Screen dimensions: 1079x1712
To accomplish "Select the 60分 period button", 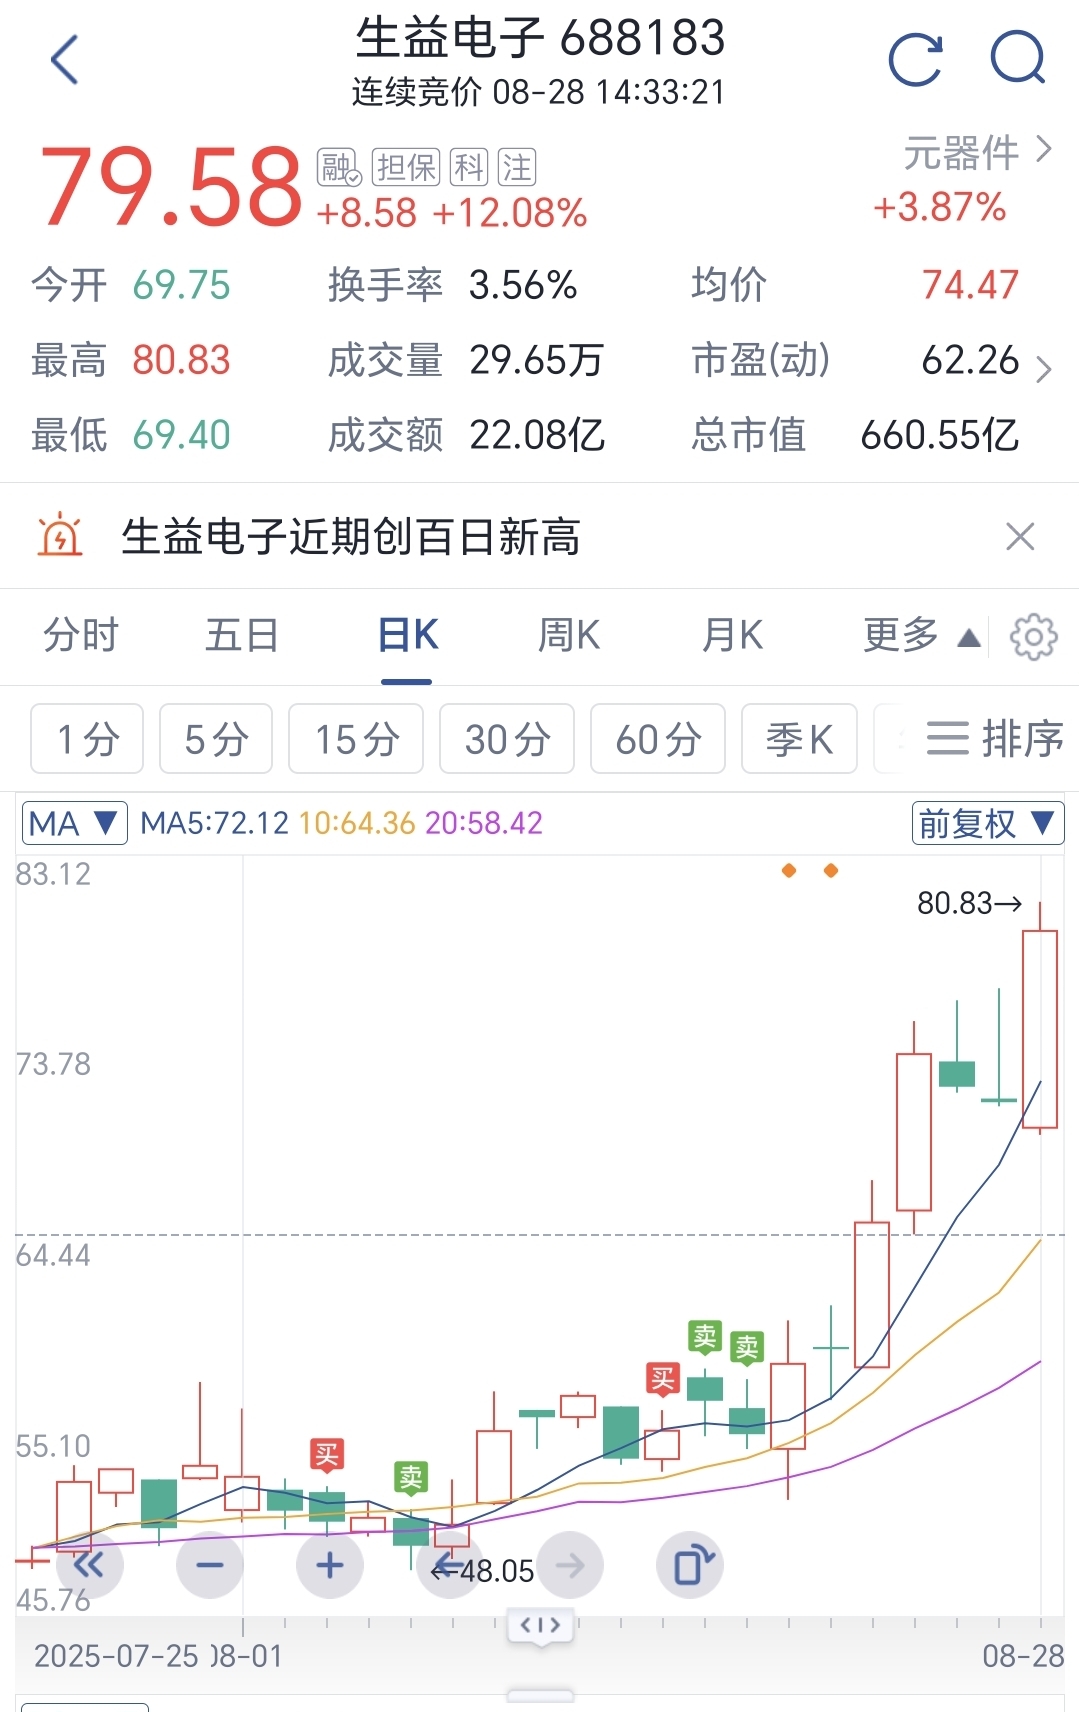I will pos(658,739).
